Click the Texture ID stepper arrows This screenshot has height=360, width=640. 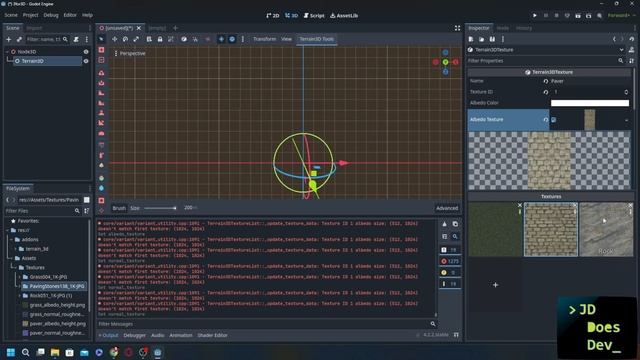626,92
